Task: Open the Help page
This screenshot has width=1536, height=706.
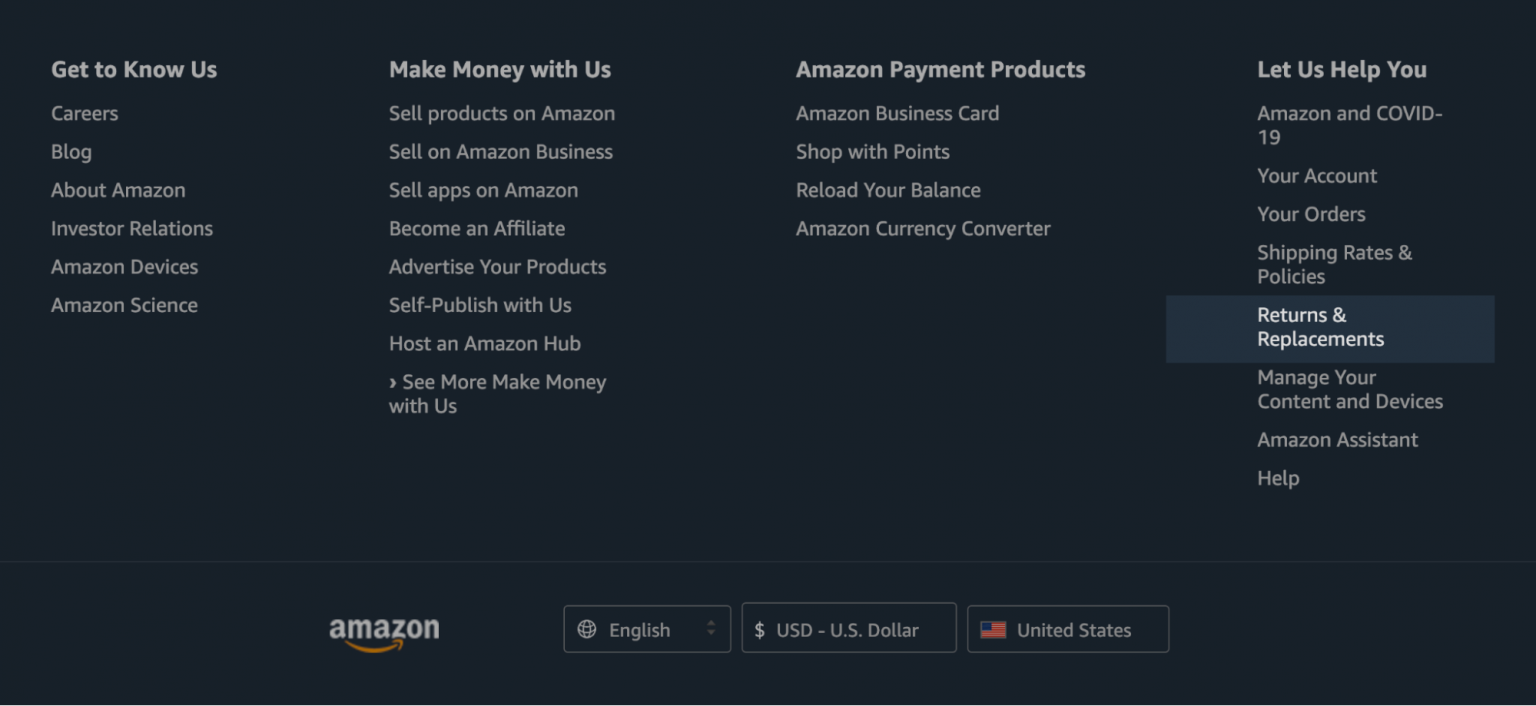Action: pyautogui.click(x=1278, y=478)
